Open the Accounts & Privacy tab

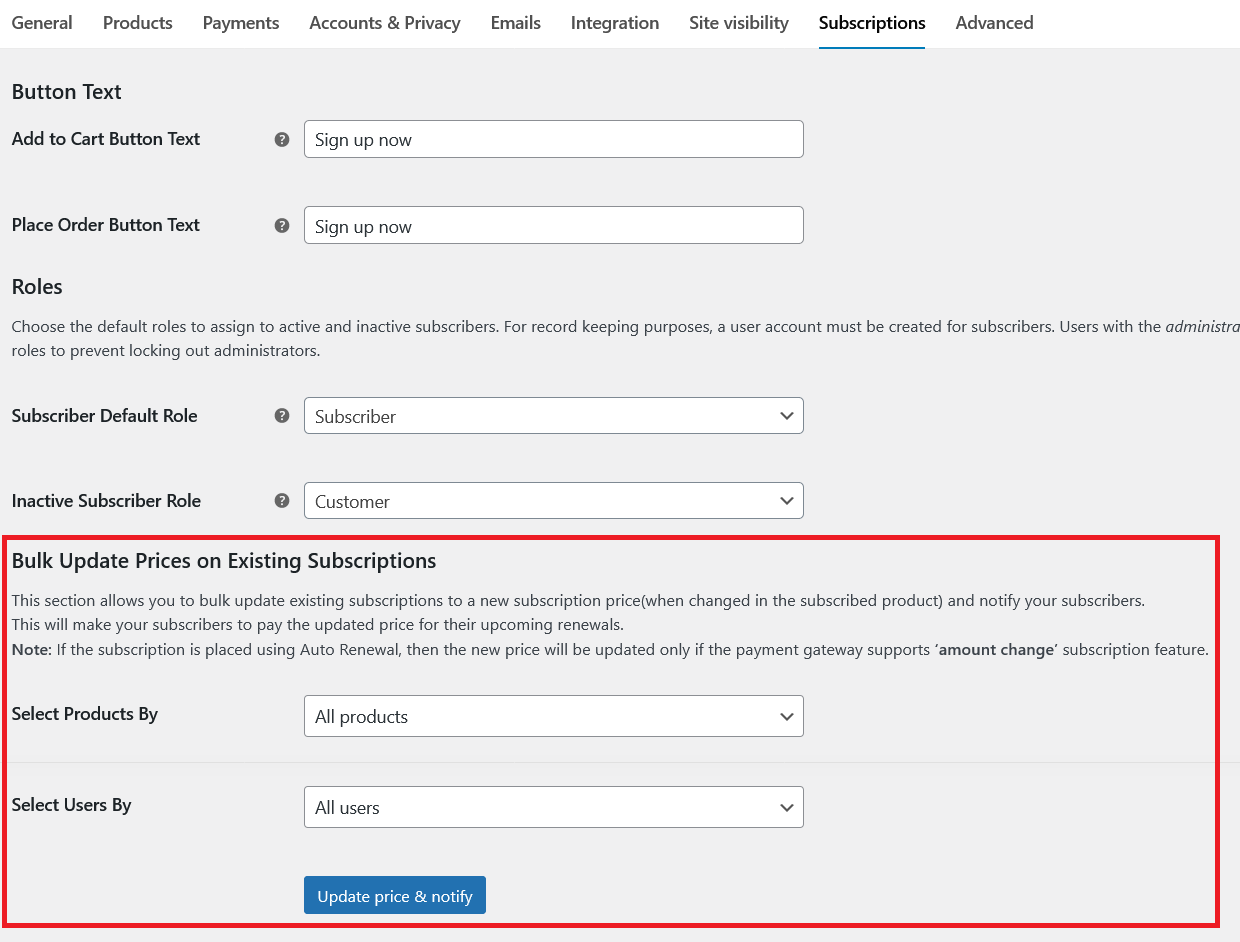tap(384, 22)
